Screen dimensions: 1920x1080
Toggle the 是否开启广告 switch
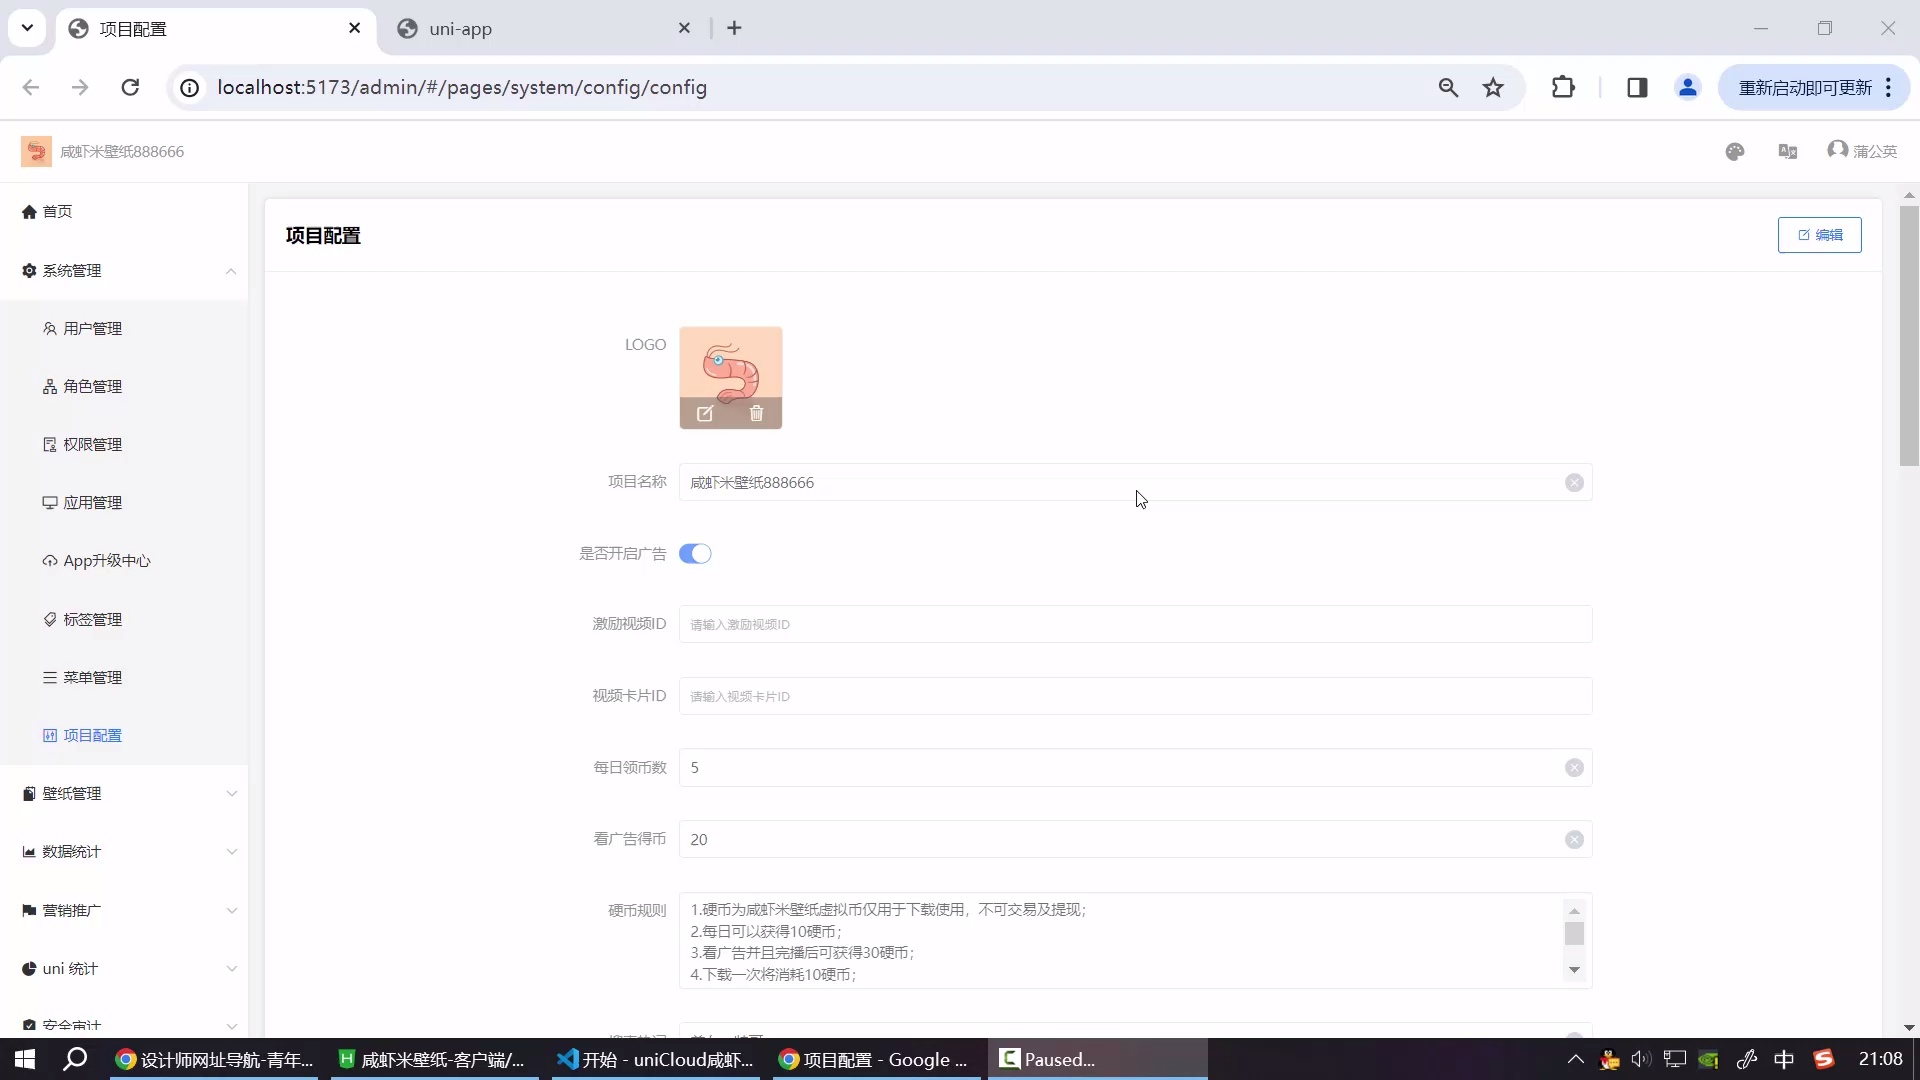point(695,554)
